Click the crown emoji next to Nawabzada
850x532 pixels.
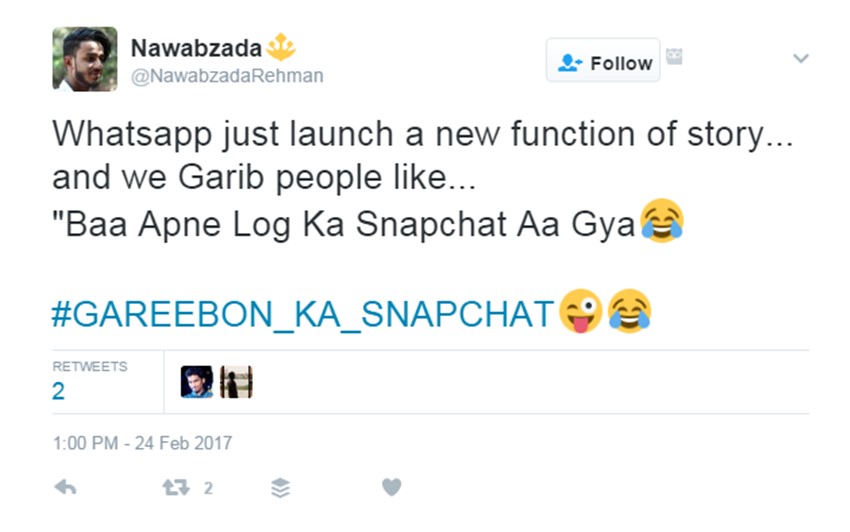pos(281,47)
